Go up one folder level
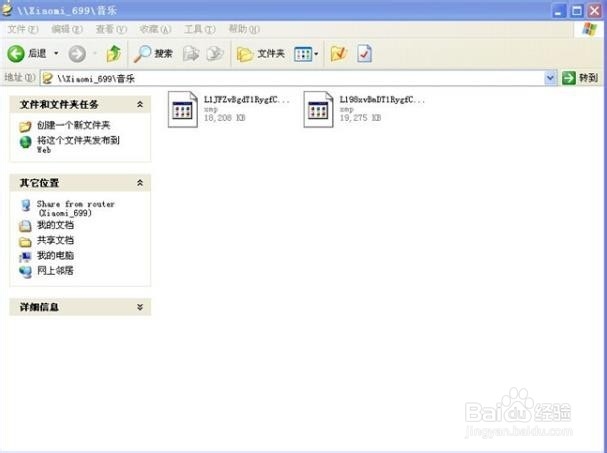 tap(113, 53)
